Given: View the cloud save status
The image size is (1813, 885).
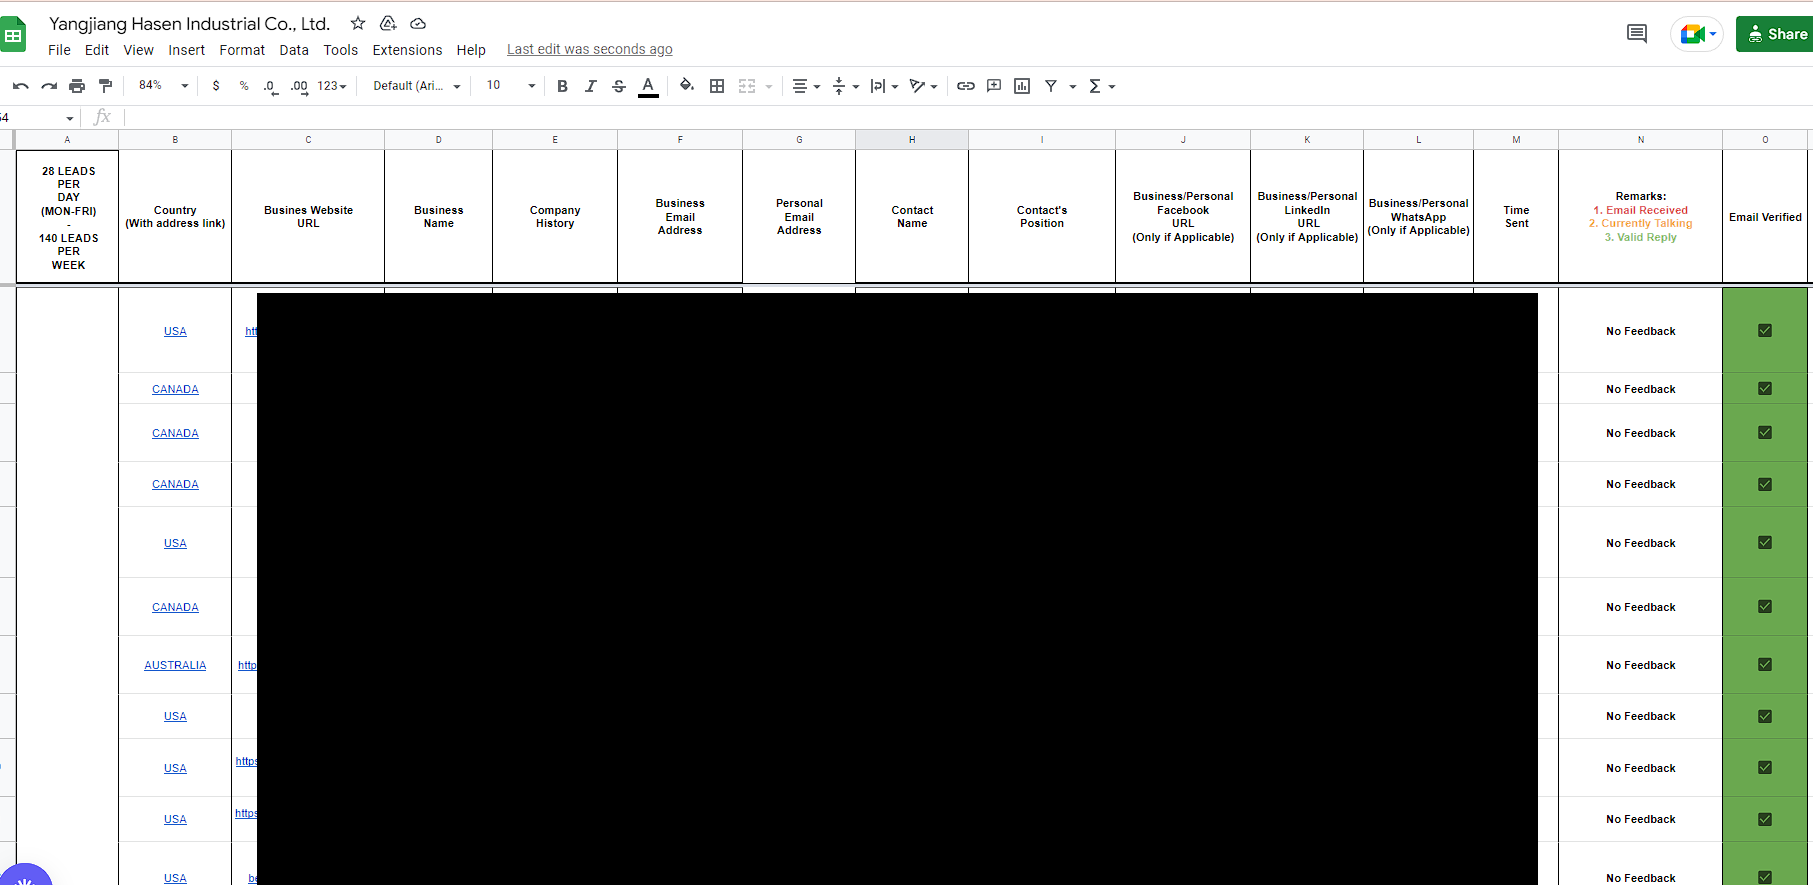Looking at the screenshot, I should tap(418, 23).
